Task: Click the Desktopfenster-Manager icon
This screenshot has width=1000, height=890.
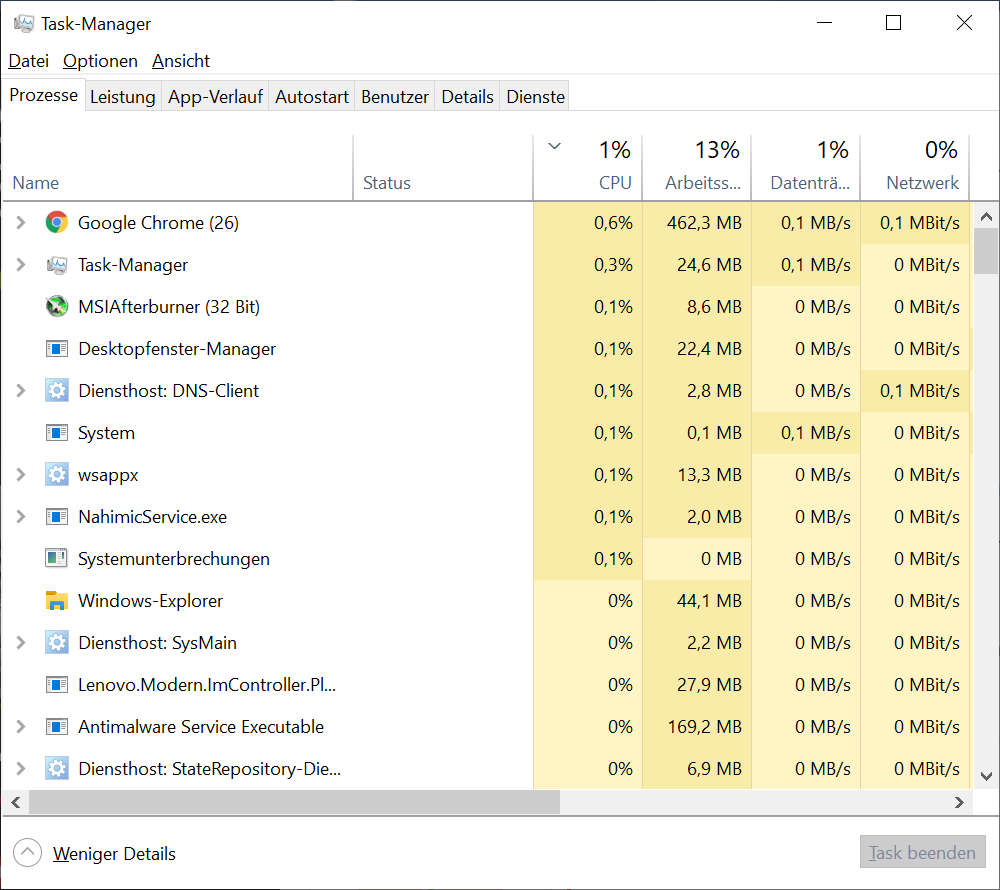Action: [56, 348]
